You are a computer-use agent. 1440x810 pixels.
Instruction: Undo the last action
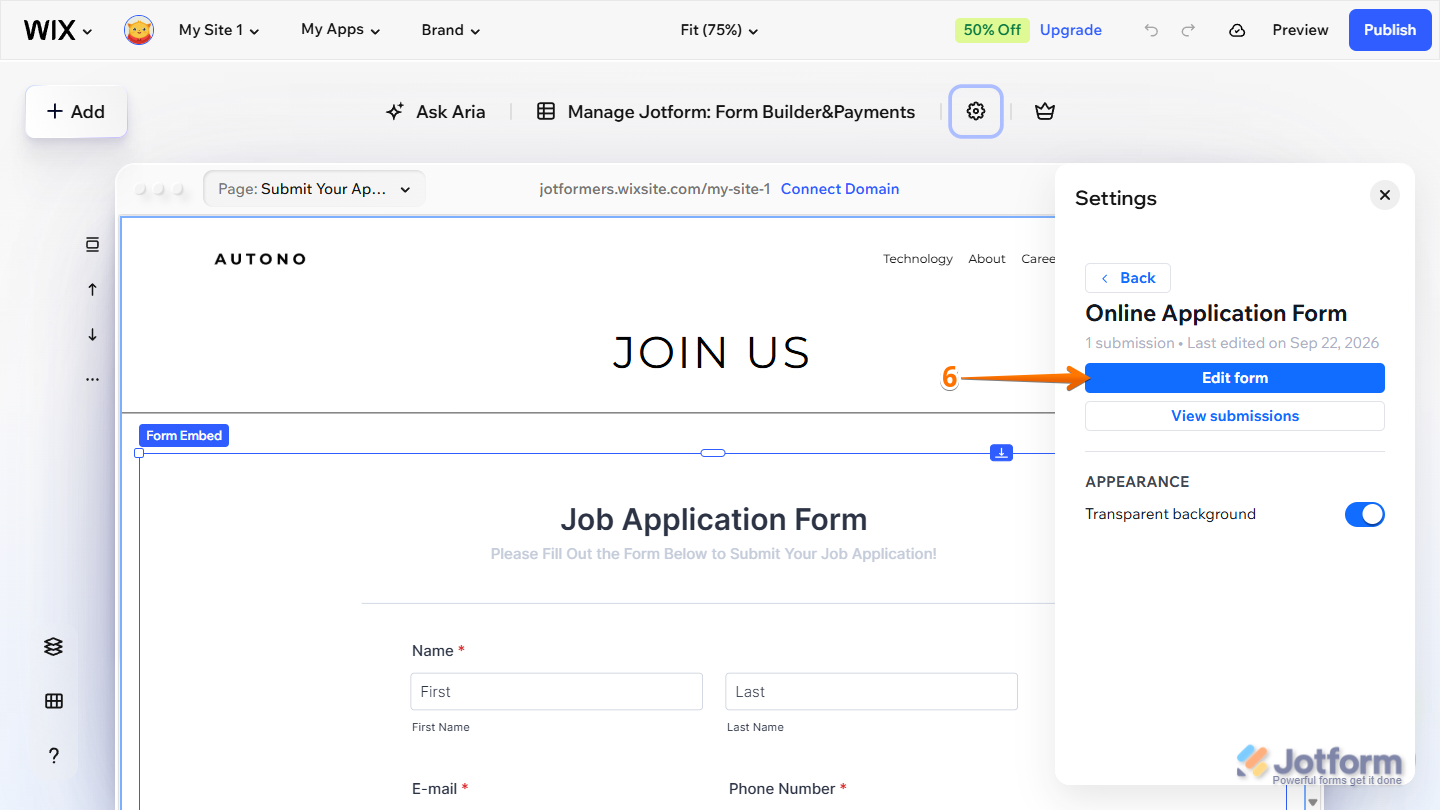(x=1151, y=30)
